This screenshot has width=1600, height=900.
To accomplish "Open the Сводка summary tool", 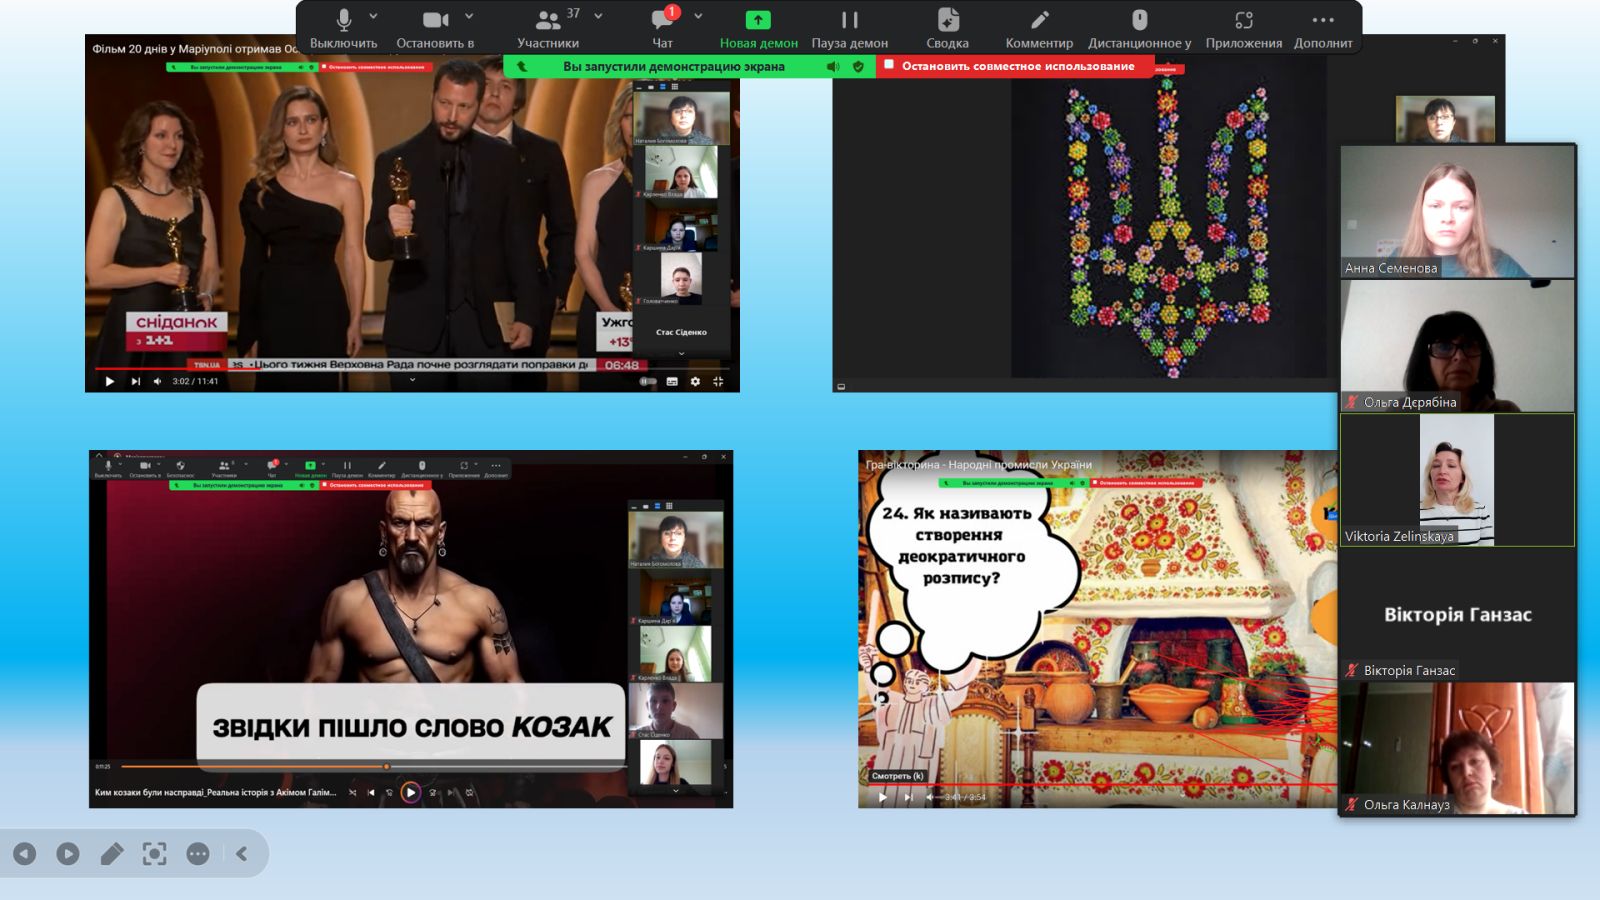I will coord(947,28).
